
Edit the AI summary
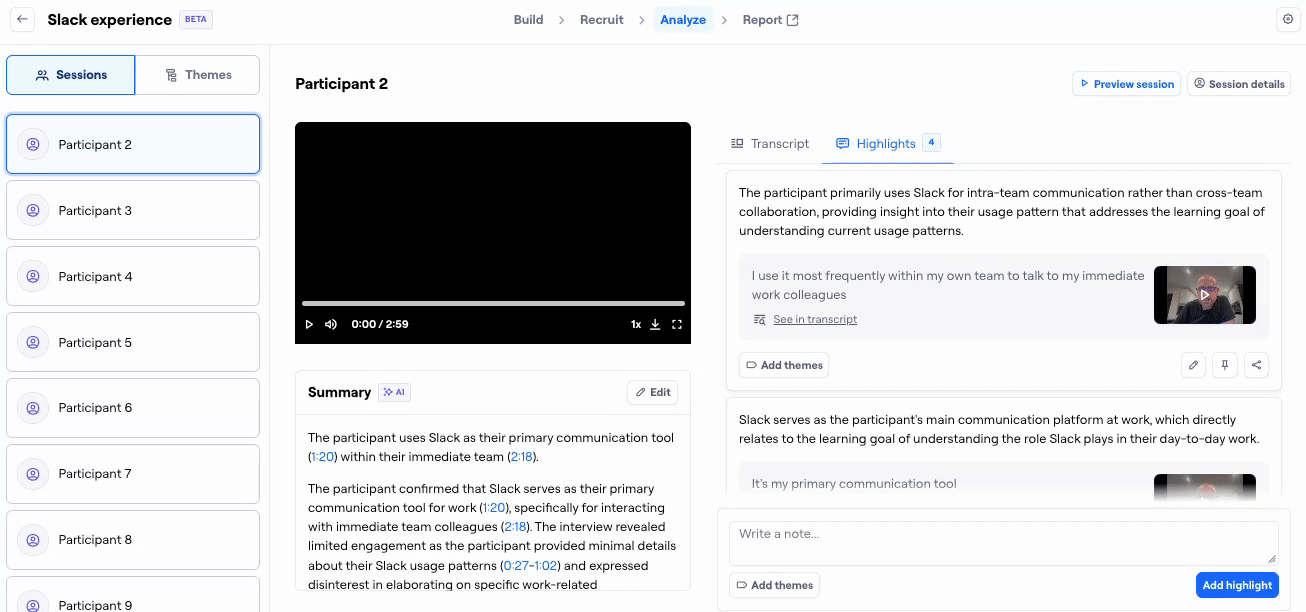coord(652,392)
